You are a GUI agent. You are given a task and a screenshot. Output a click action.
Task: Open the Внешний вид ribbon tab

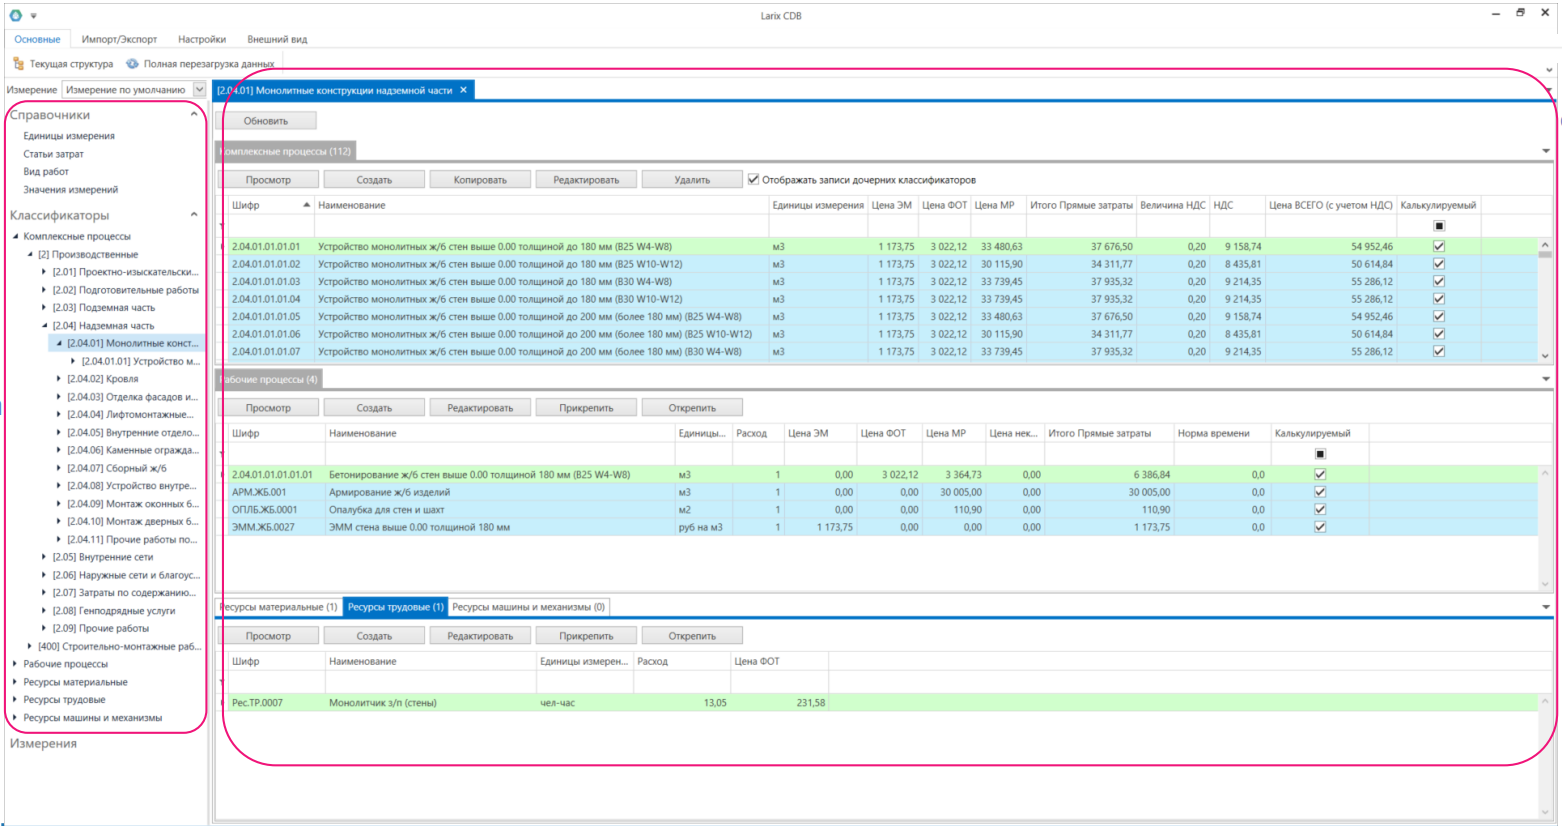[x=277, y=39]
